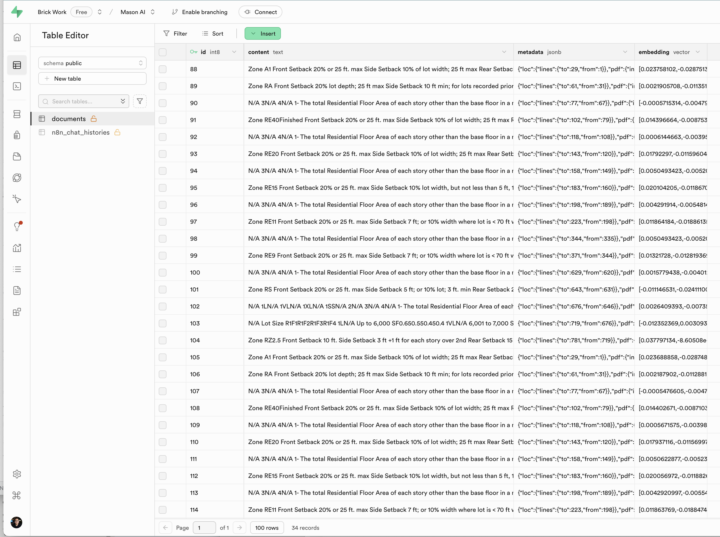Open Realtime cursor icon in sidebar
This screenshot has height=537, width=720.
coord(17,199)
